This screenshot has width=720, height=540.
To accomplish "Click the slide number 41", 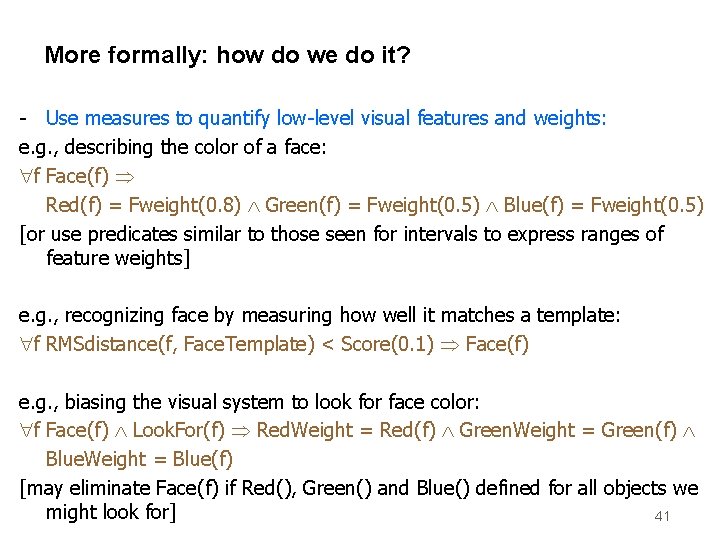I will [662, 516].
